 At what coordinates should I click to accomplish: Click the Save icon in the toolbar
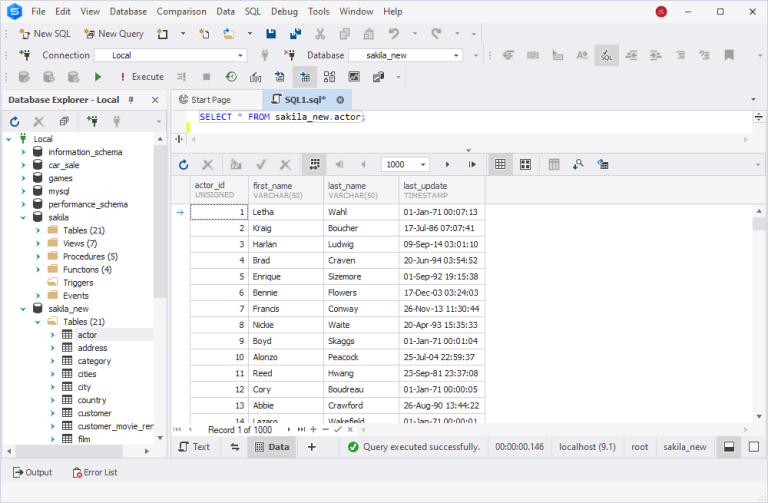tap(270, 33)
